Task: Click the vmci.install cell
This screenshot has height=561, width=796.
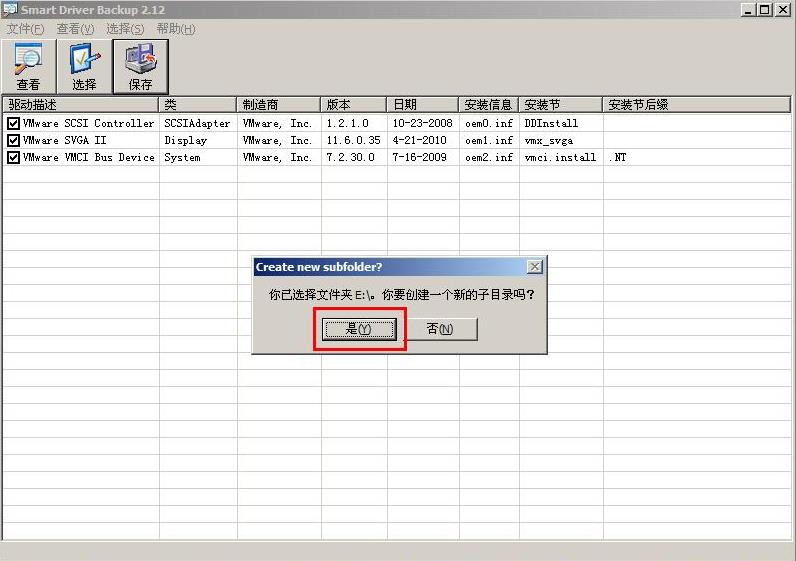Action: pos(560,157)
